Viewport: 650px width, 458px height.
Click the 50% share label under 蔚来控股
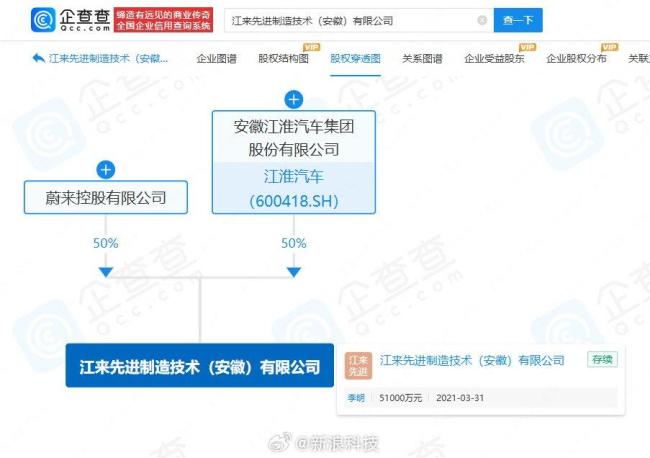pos(106,243)
